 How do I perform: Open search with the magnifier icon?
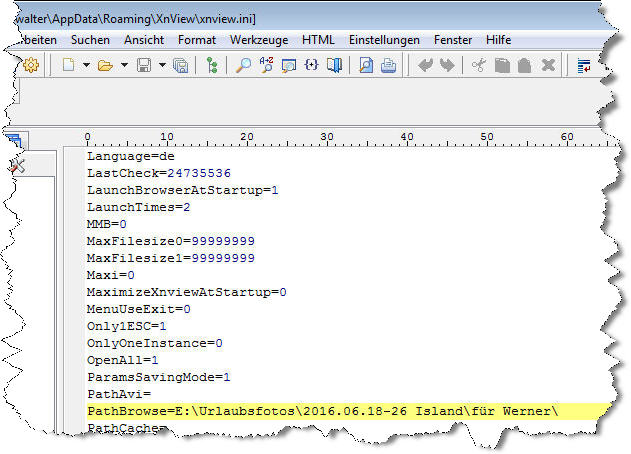(243, 66)
